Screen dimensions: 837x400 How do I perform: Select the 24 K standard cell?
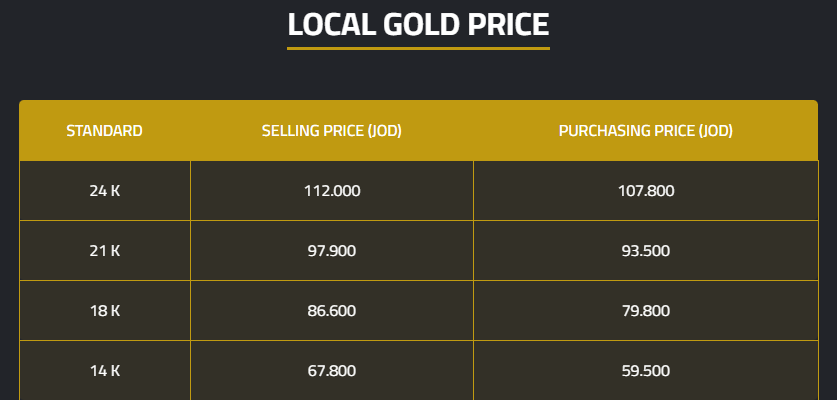pyautogui.click(x=104, y=191)
